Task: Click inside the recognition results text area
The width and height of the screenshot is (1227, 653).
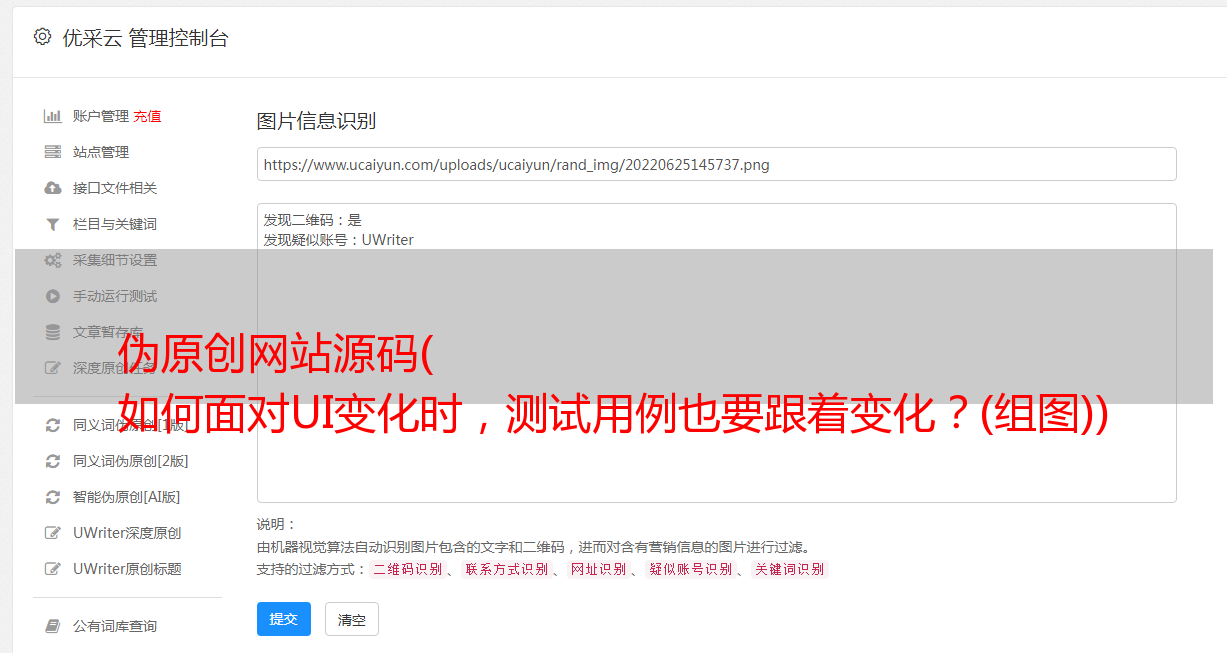Action: click(x=716, y=352)
